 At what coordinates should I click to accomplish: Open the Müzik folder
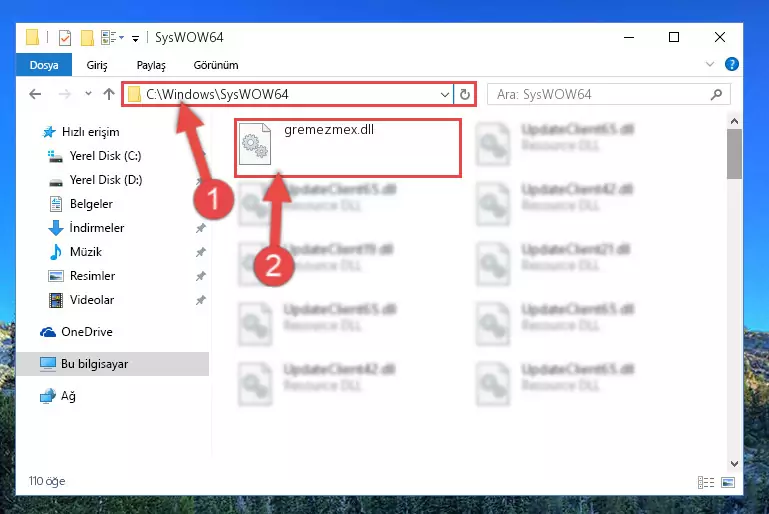pos(85,252)
